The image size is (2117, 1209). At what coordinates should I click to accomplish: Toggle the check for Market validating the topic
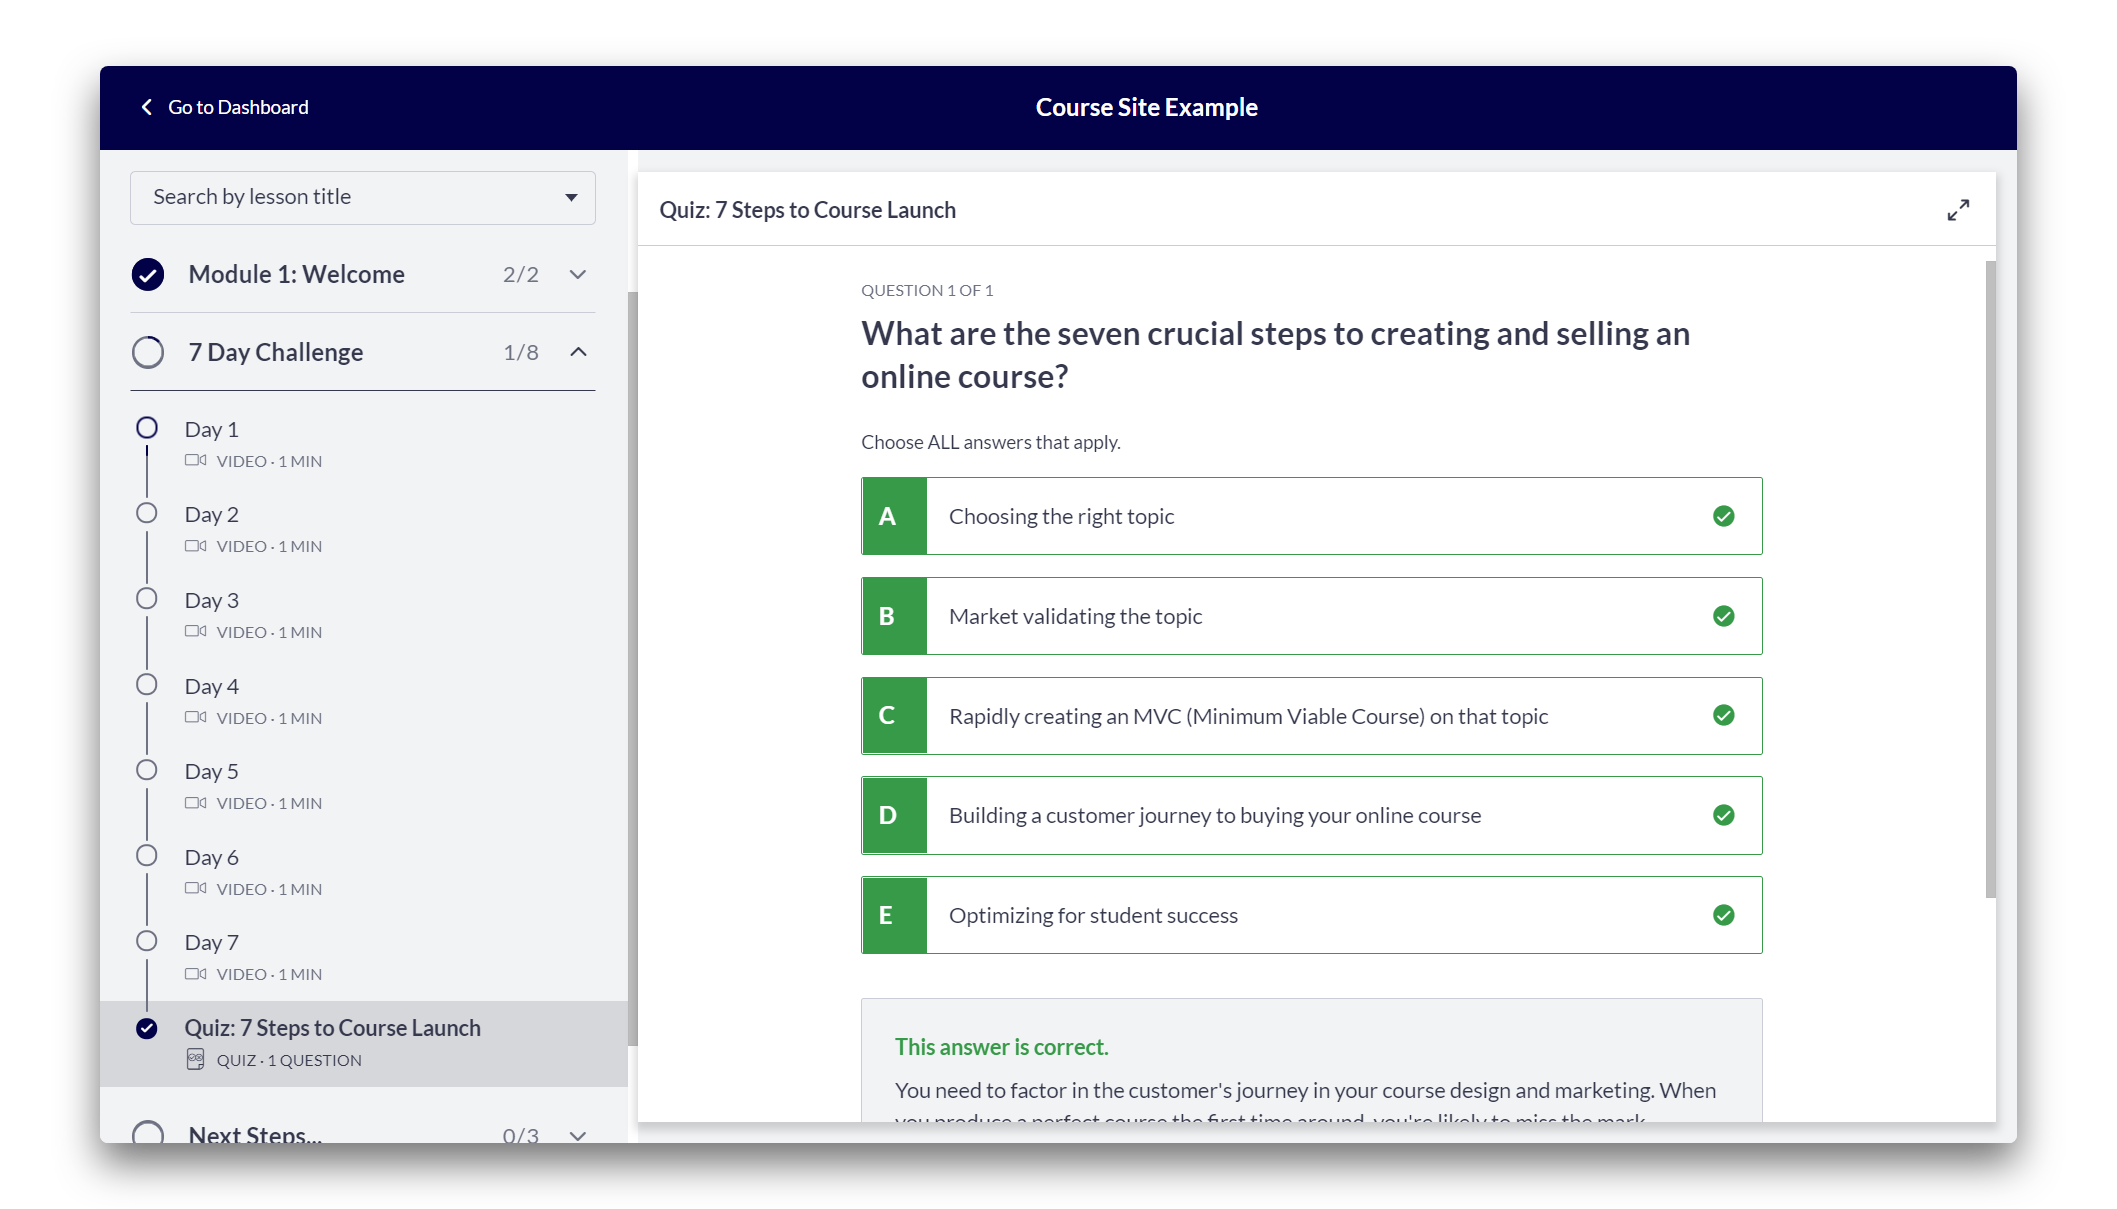(1723, 616)
